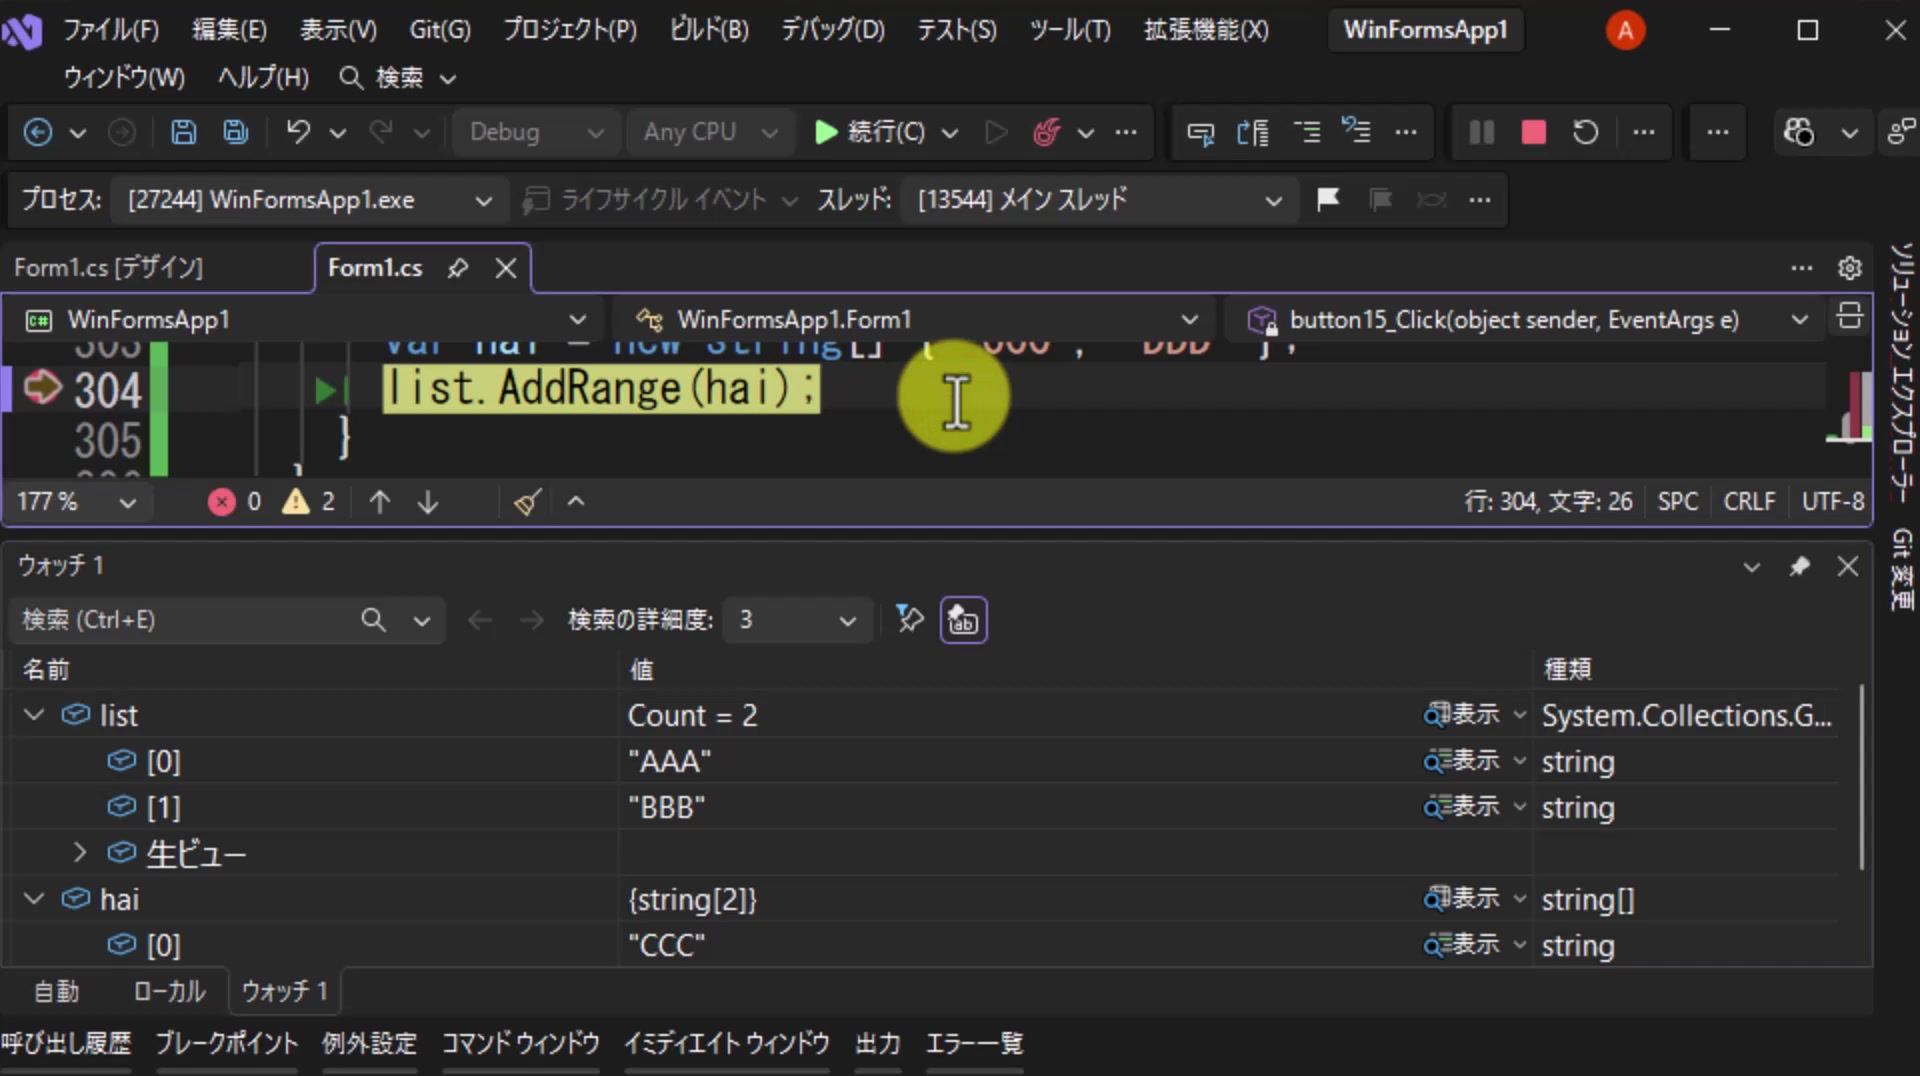Stop debugging with red square

pyautogui.click(x=1533, y=132)
